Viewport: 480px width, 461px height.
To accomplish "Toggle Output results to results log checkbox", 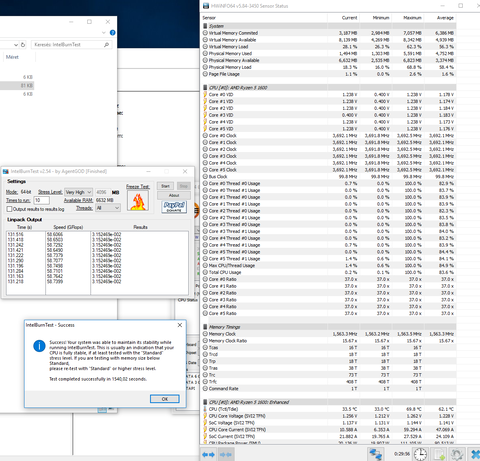I will coord(9,209).
